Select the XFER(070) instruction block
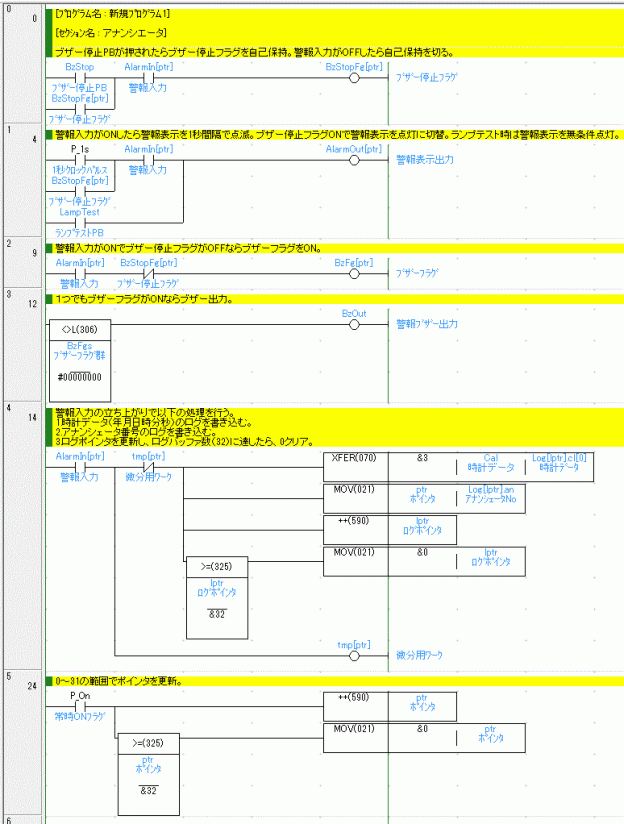Viewport: 624px width, 824px height. (458, 467)
